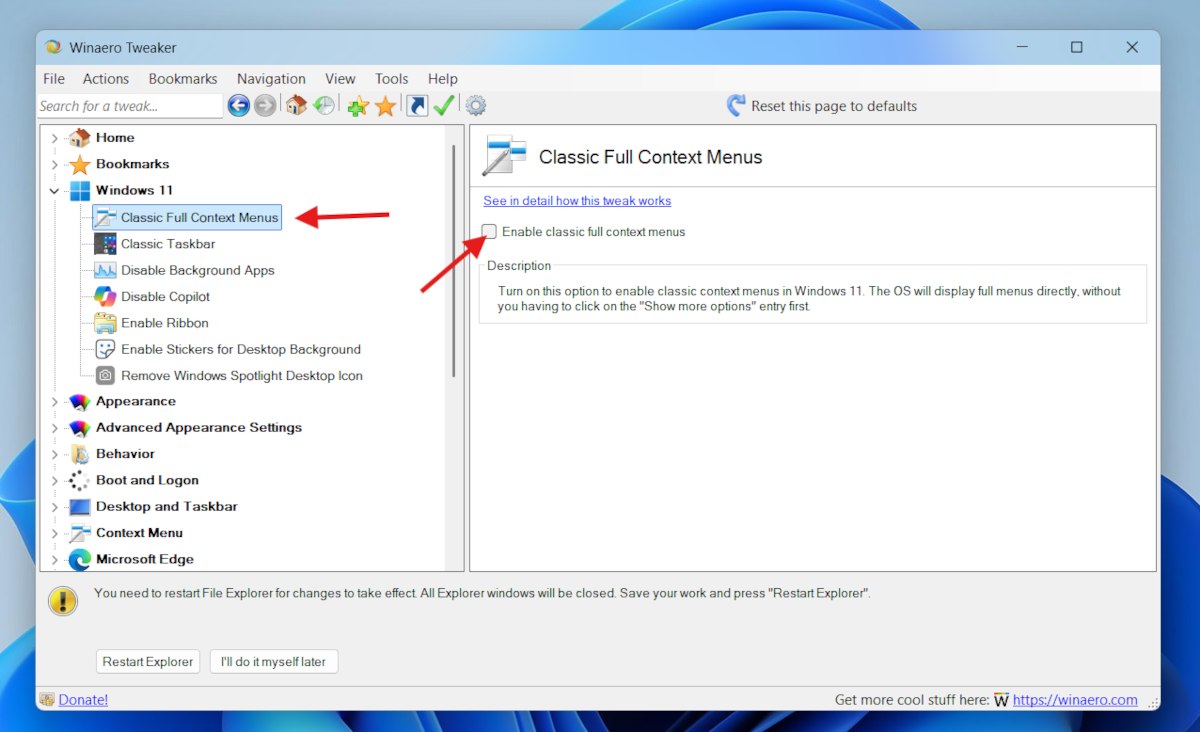Open the Navigation menu
This screenshot has height=732, width=1200.
(x=271, y=78)
